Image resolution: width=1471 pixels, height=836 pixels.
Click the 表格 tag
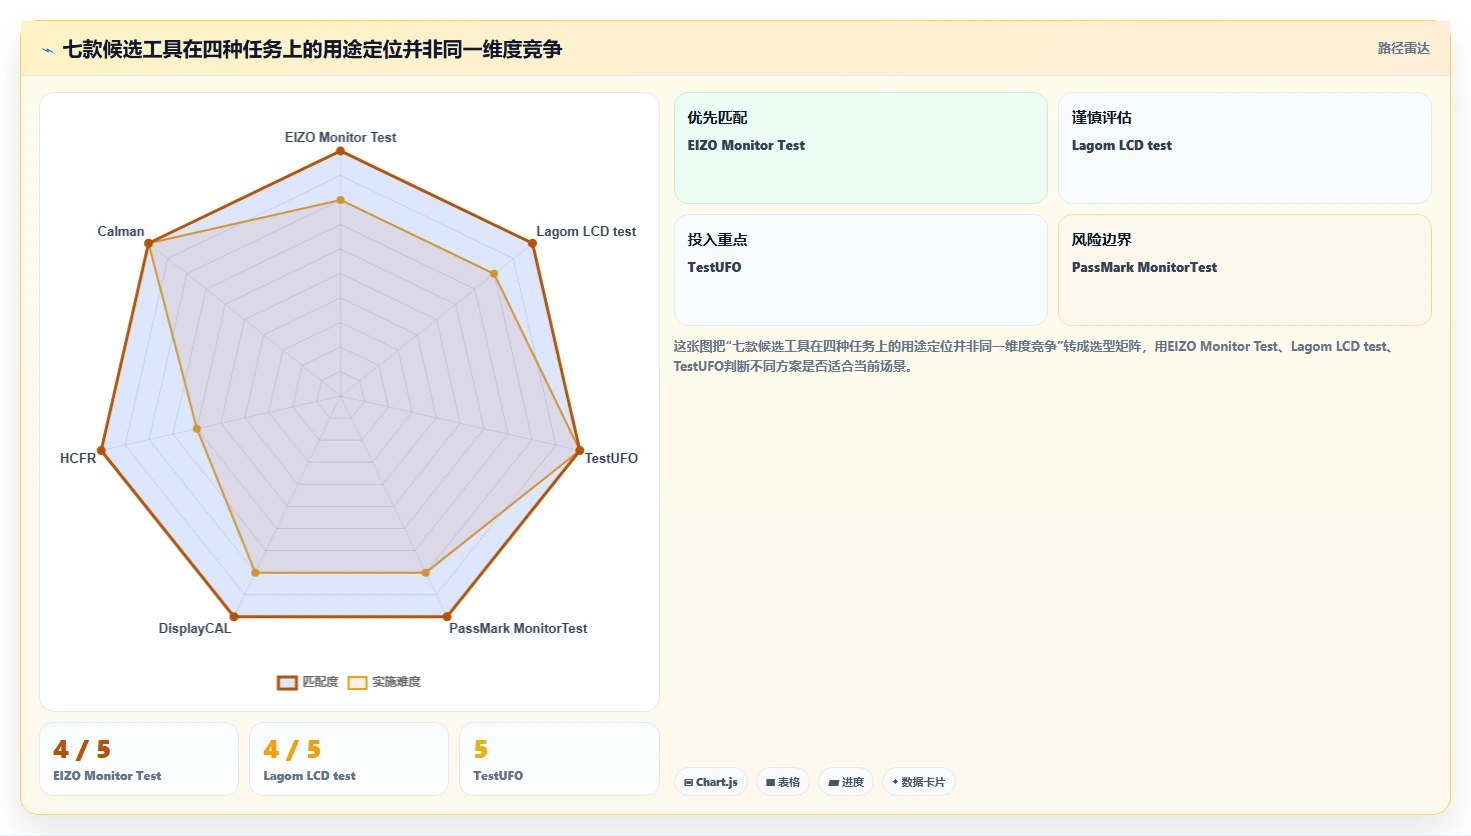[783, 782]
